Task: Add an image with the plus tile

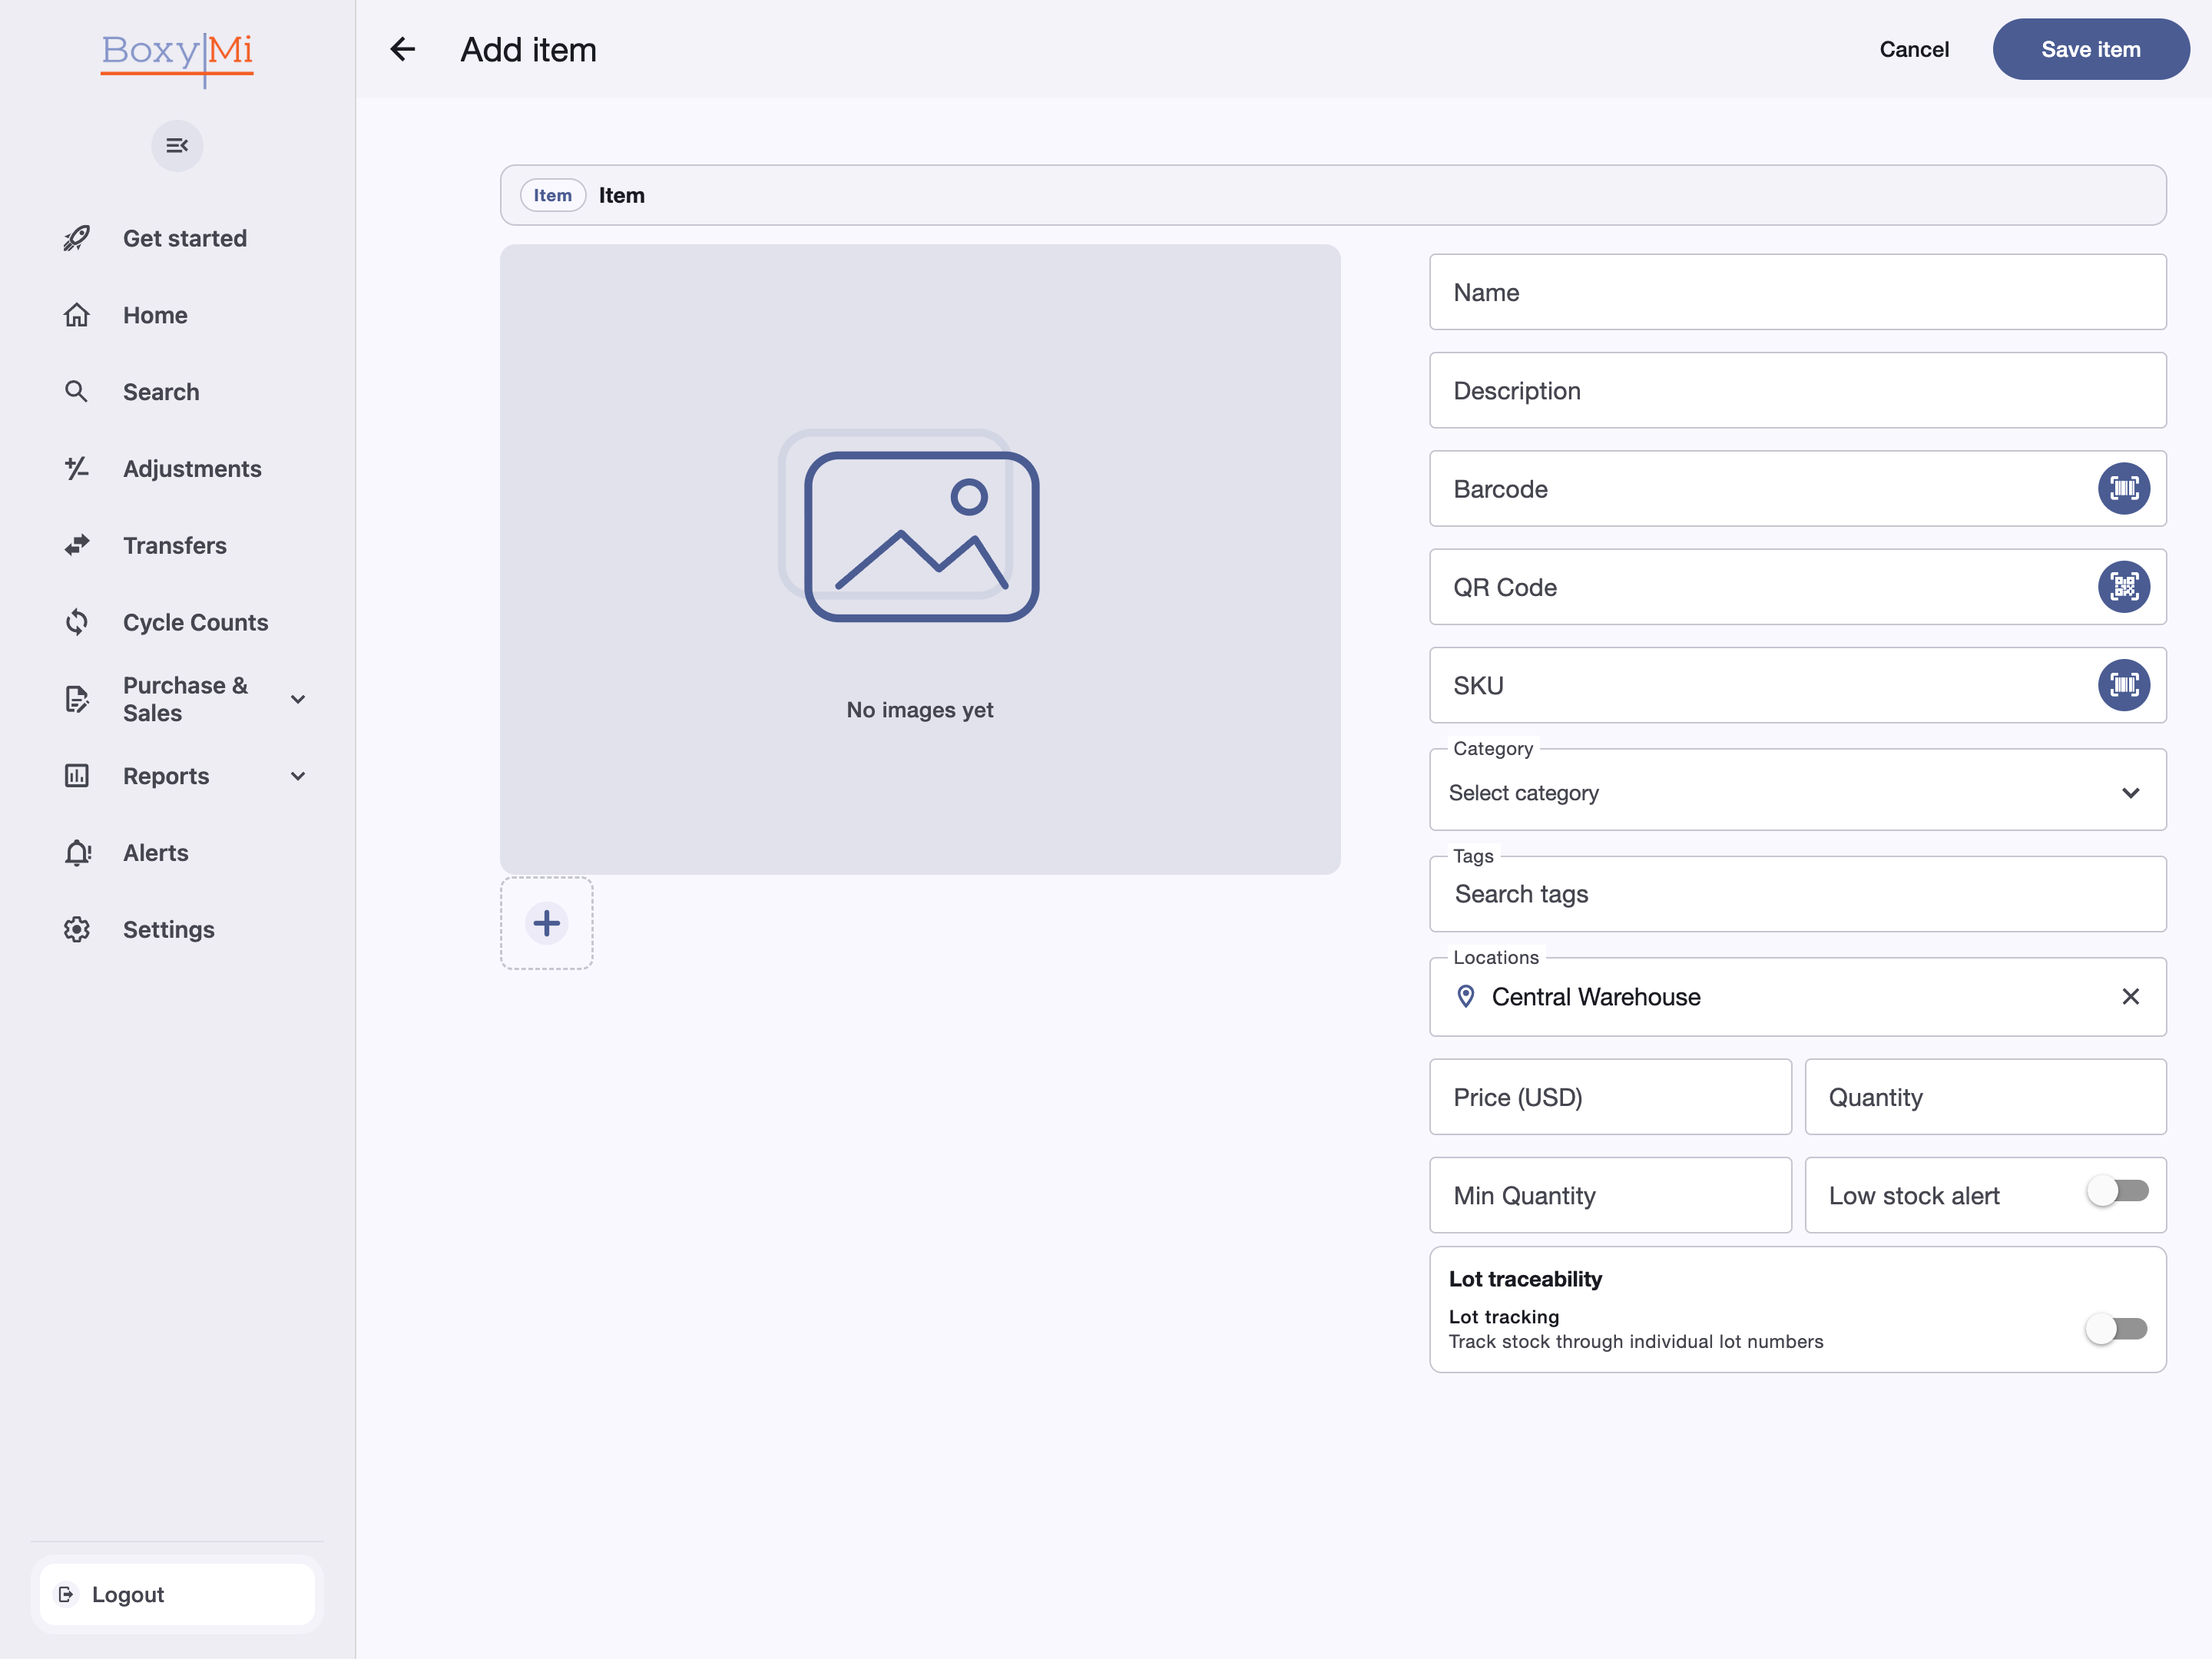Action: 547,923
